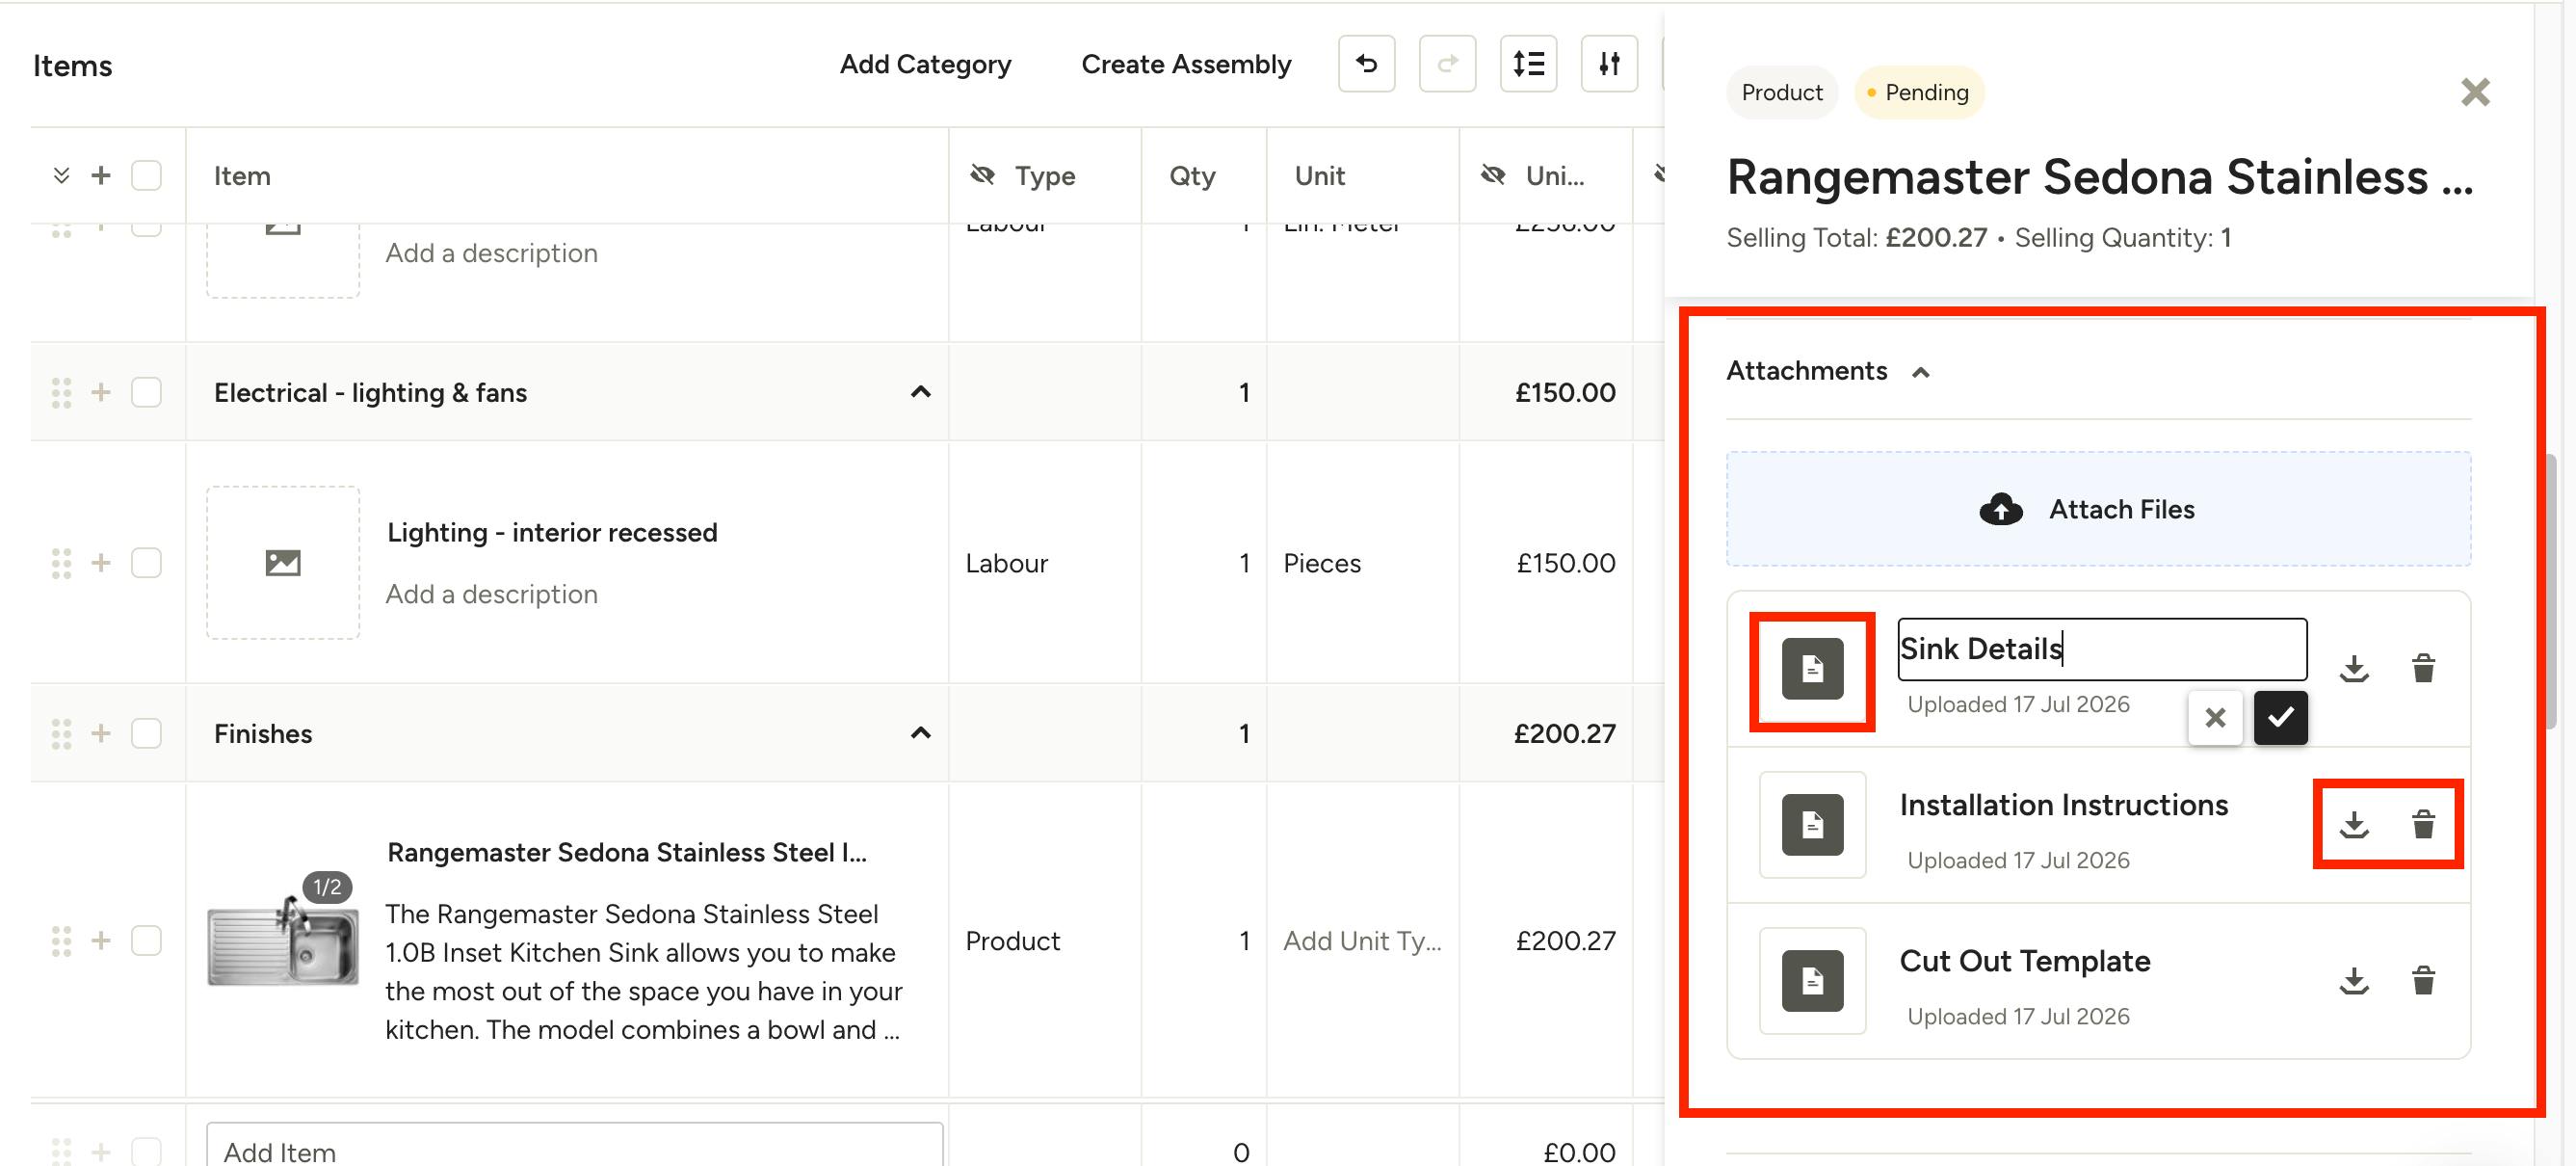Collapse the Finishes category
This screenshot has width=2576, height=1166.
920,733
